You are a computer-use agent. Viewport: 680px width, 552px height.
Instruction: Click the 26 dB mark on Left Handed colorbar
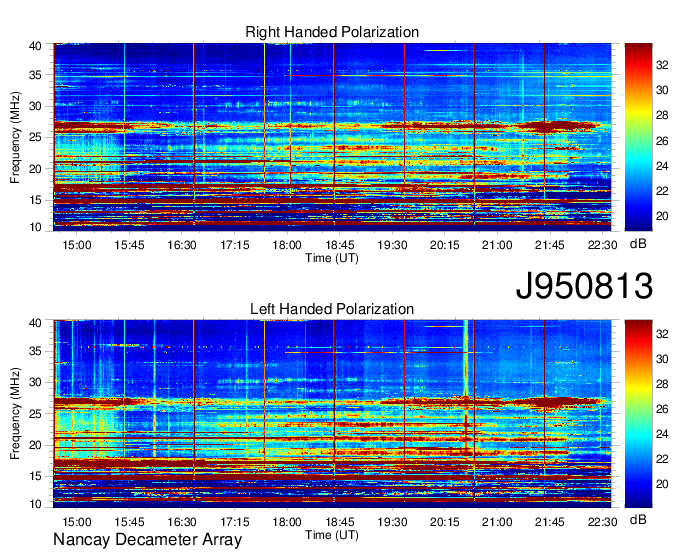[662, 409]
